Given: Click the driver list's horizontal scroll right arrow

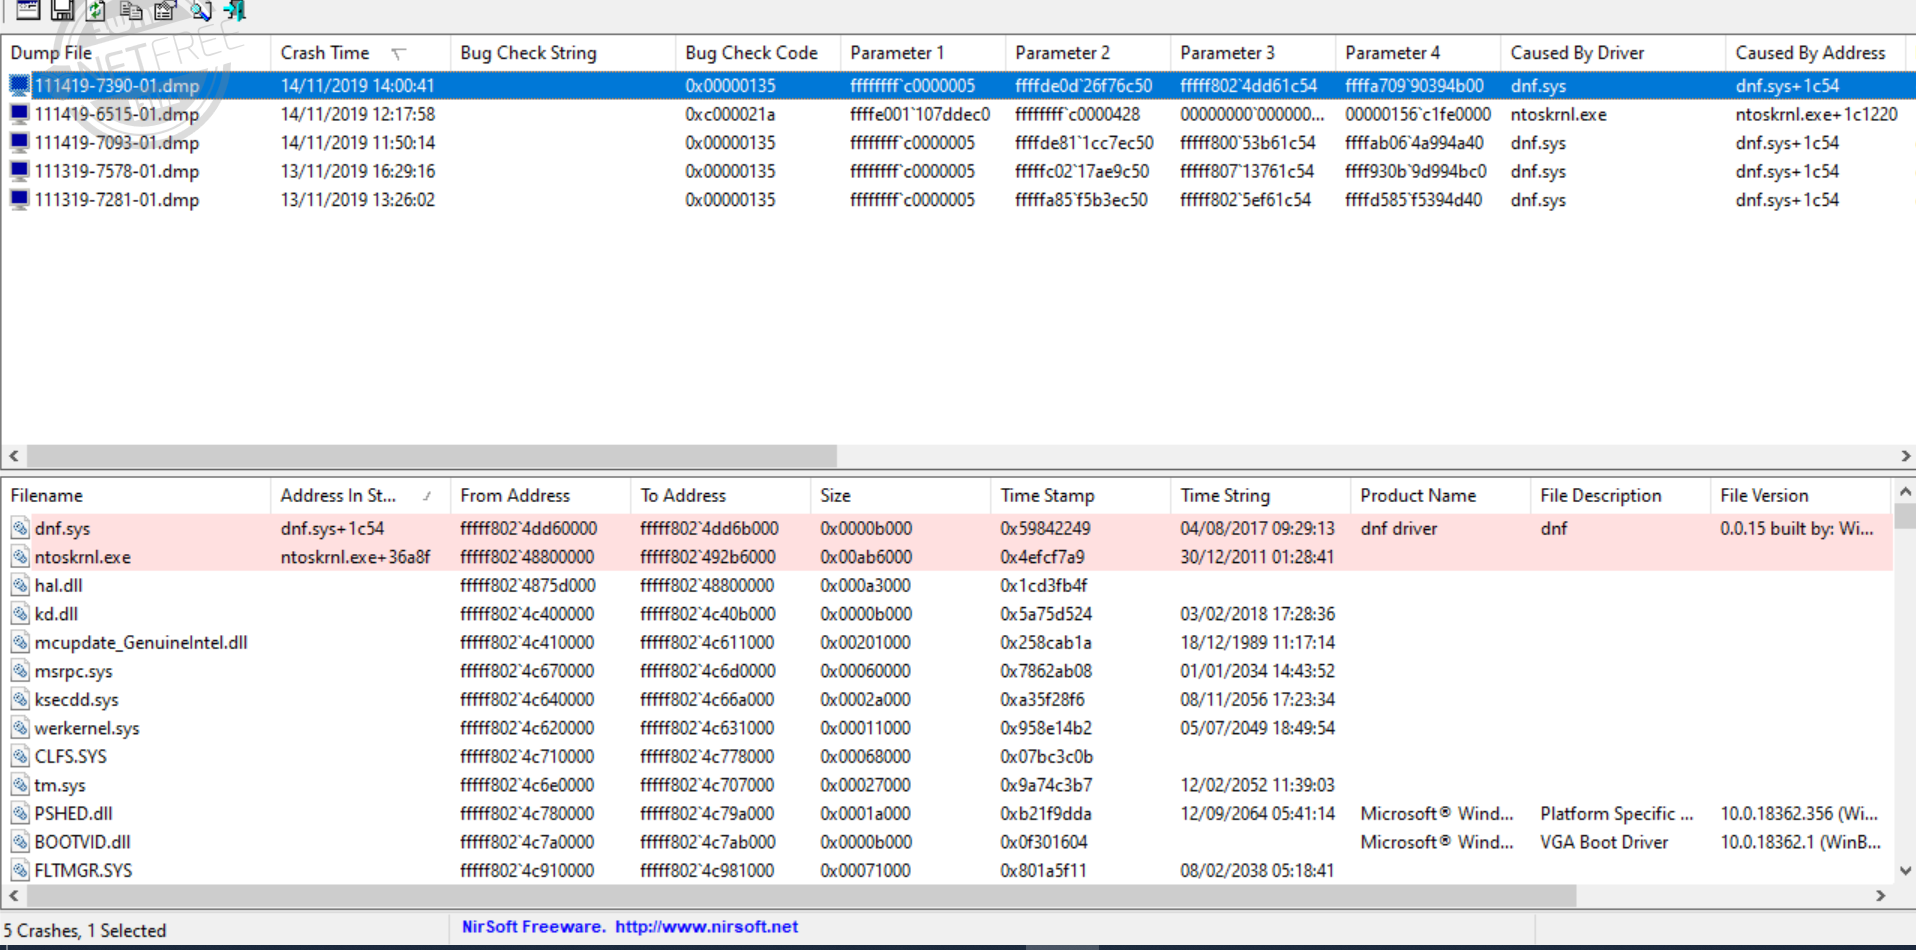Looking at the screenshot, I should coord(1880,896).
